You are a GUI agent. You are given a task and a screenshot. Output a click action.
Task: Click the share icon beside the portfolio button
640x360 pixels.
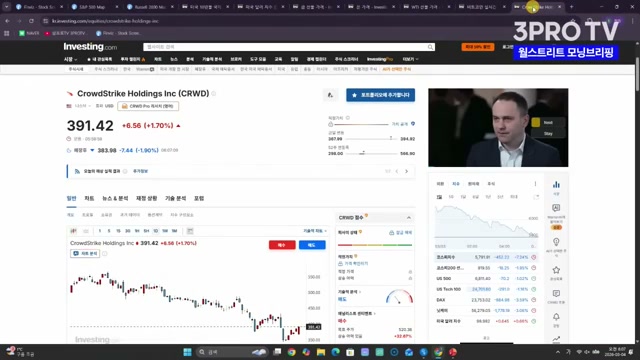click(x=331, y=95)
